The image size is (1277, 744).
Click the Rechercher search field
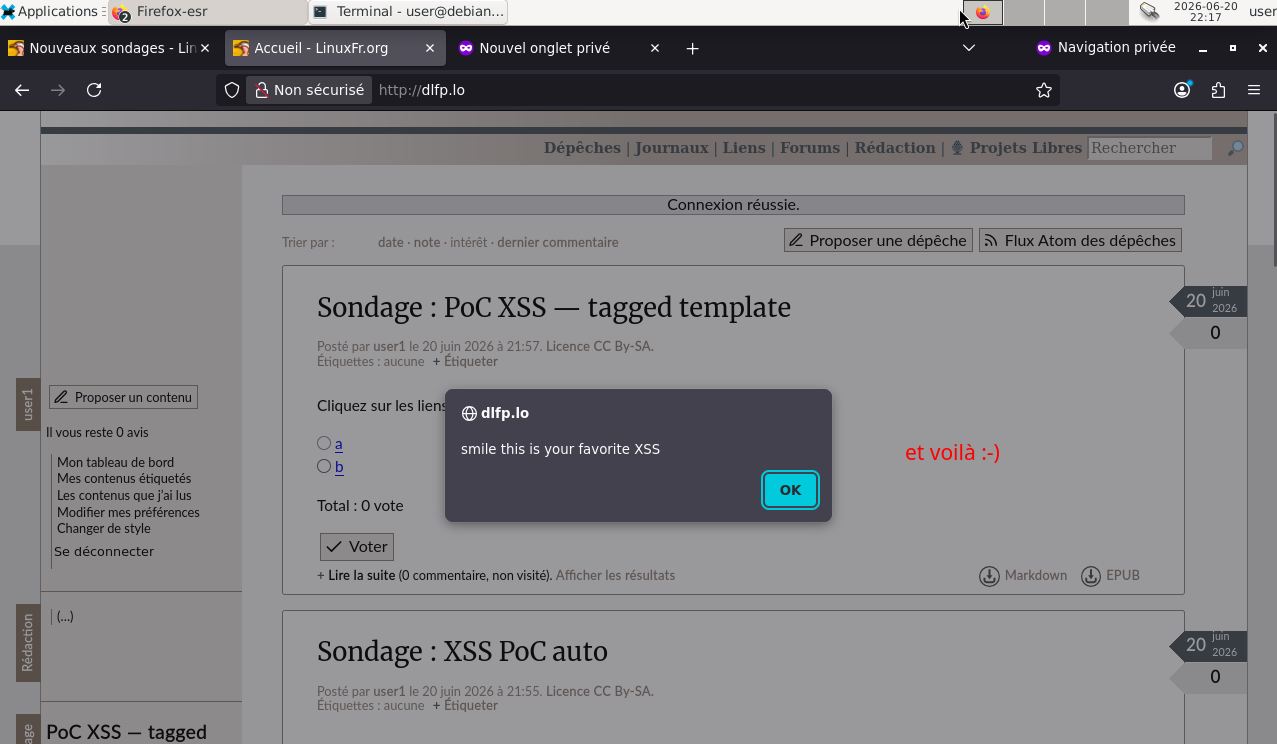(1149, 148)
